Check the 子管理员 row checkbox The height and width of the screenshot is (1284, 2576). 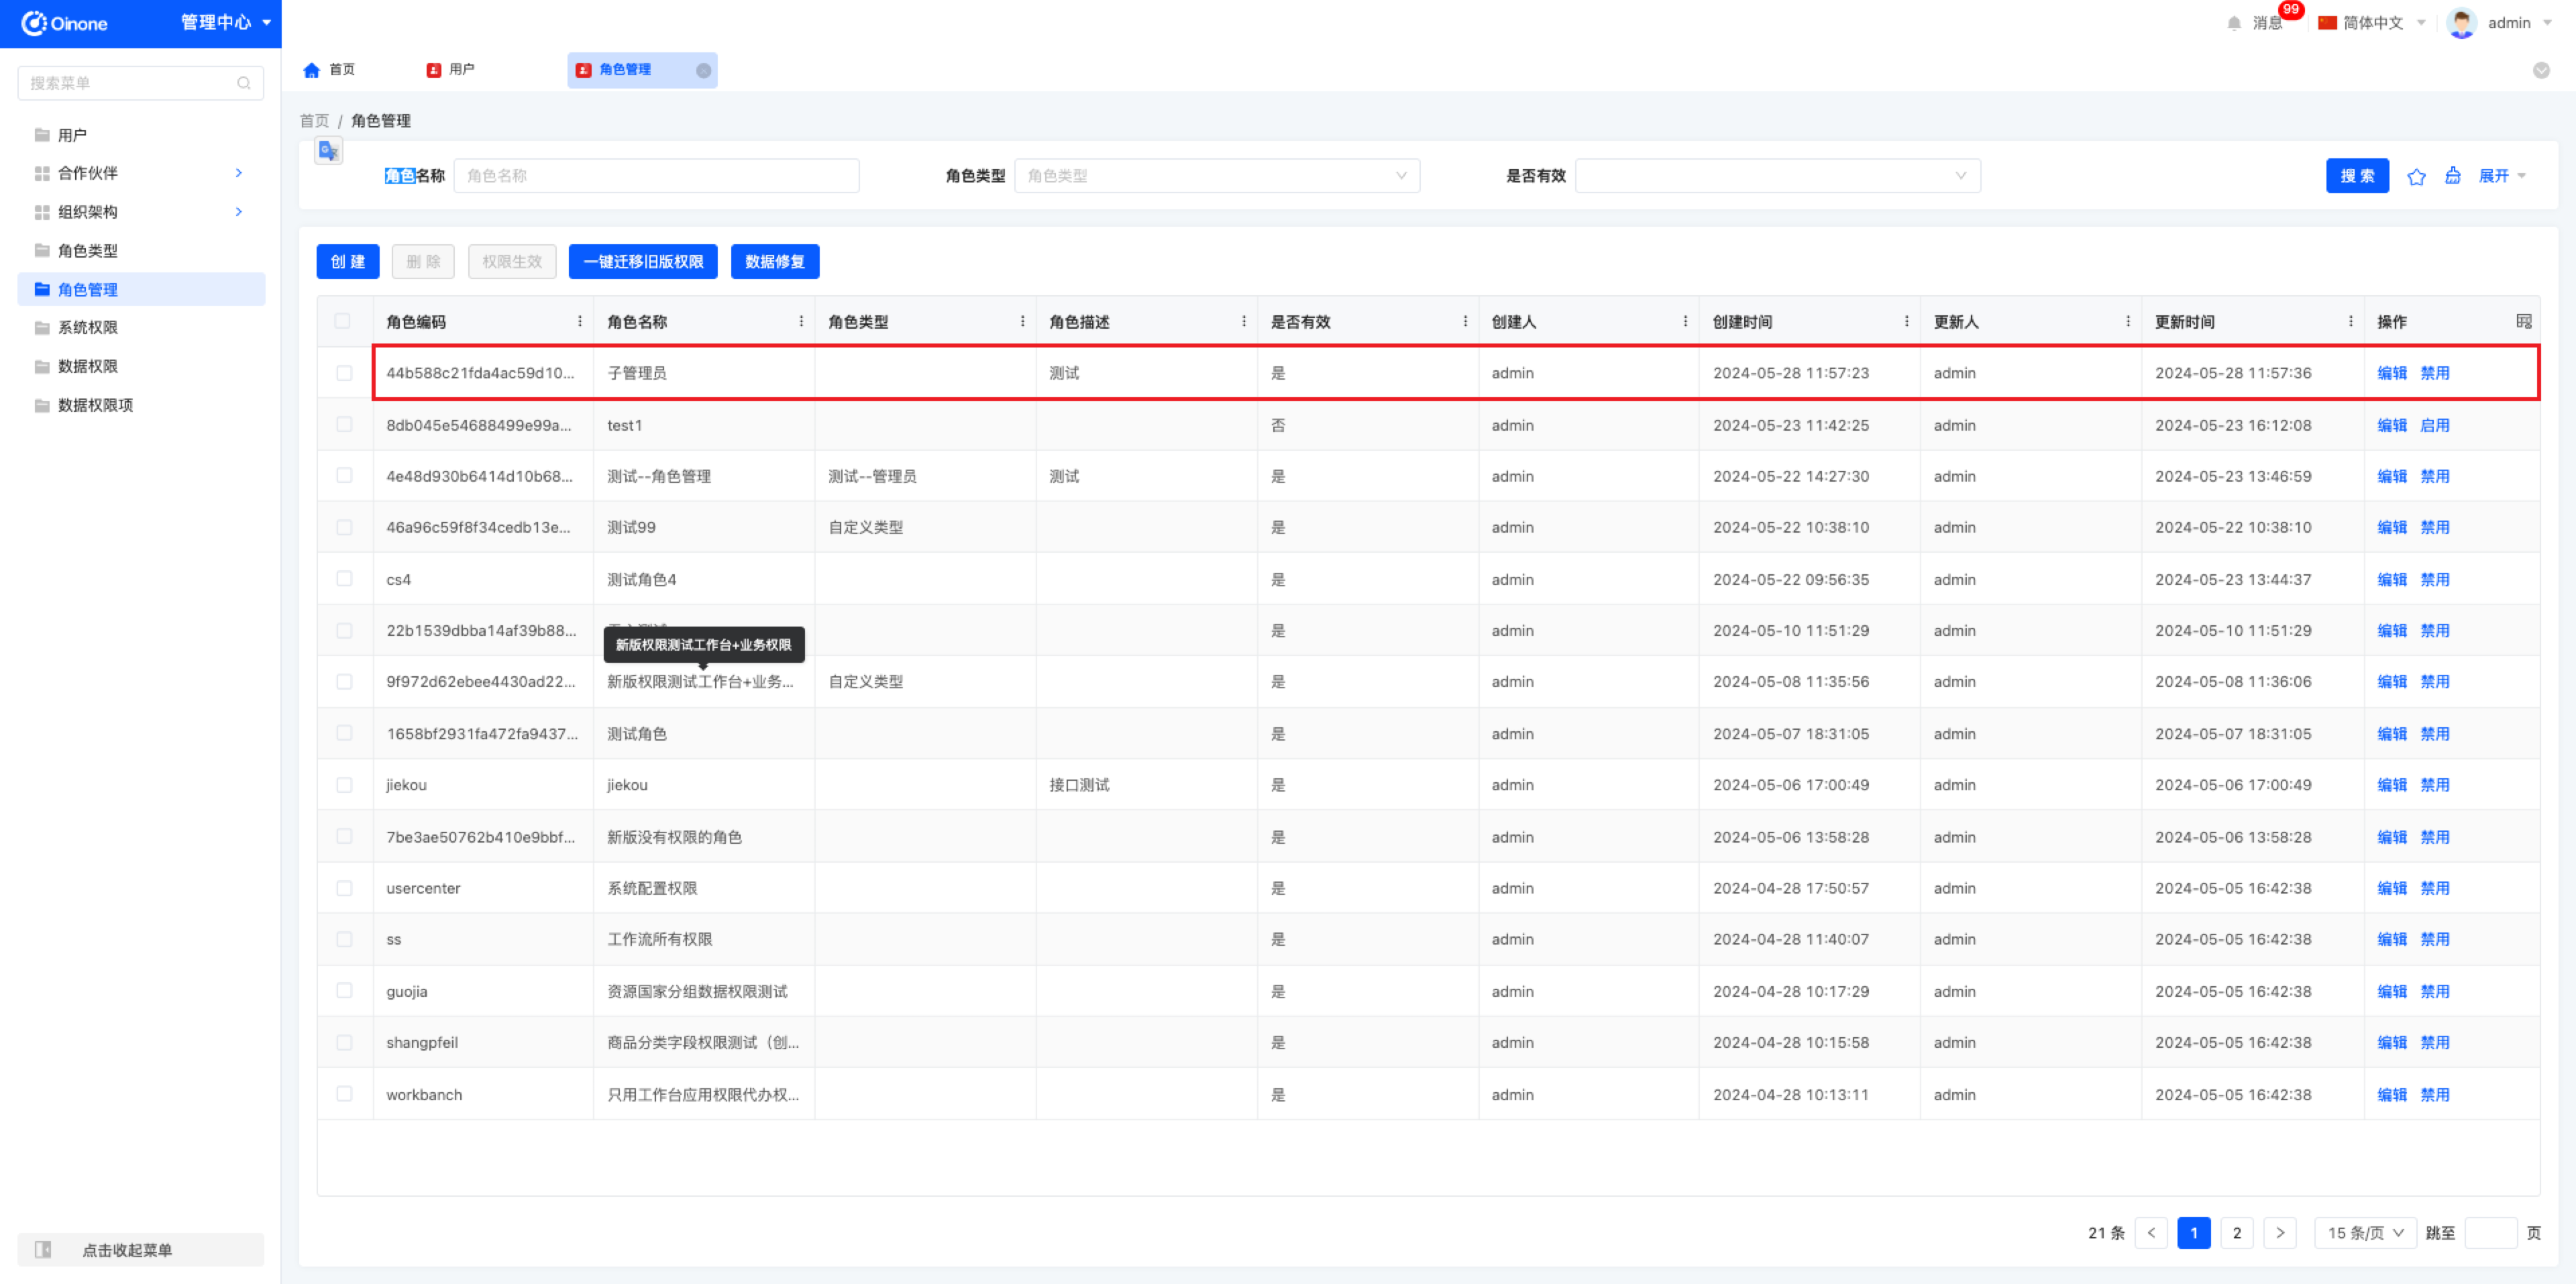[344, 373]
